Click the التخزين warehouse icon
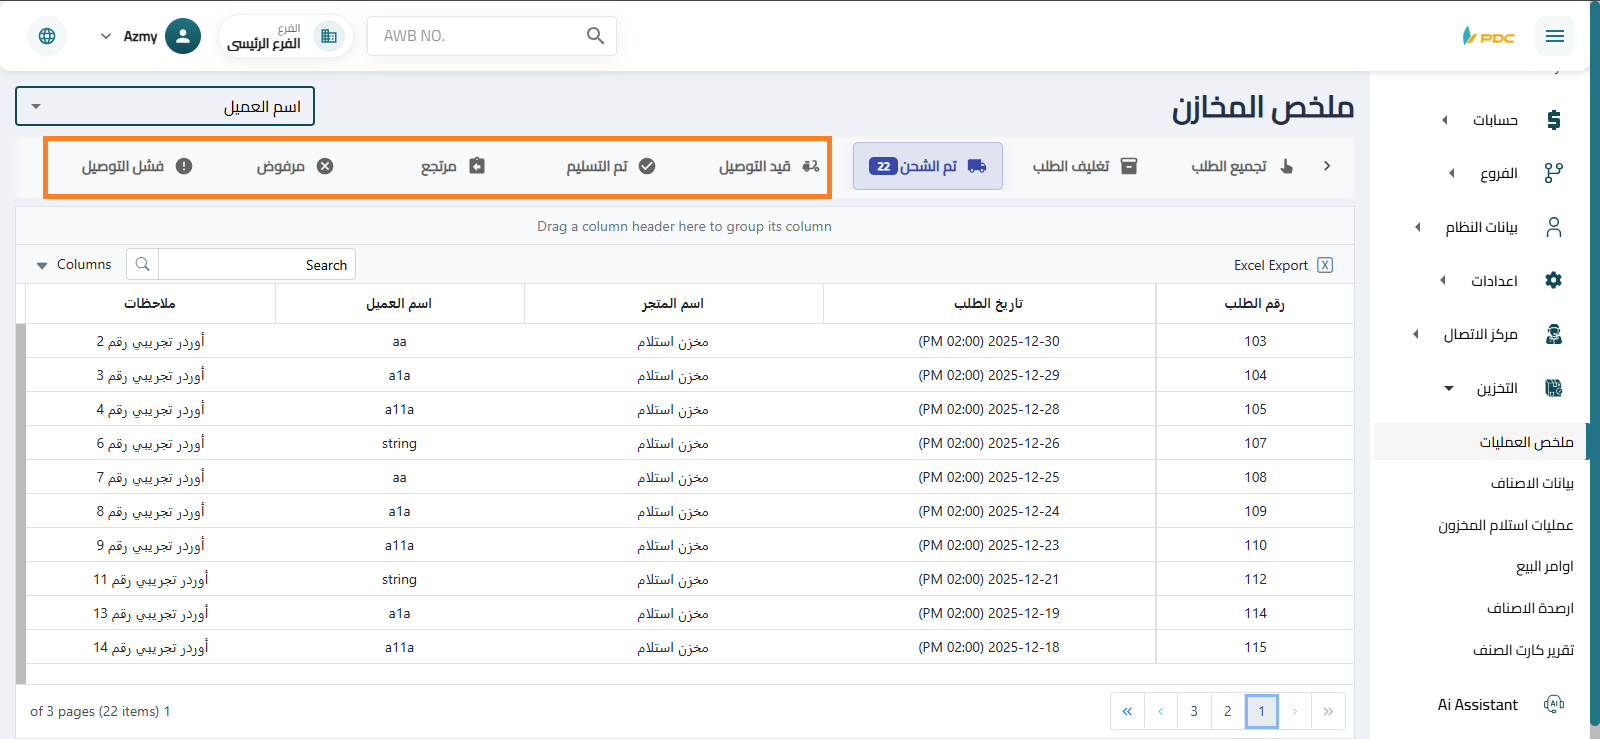 tap(1553, 388)
